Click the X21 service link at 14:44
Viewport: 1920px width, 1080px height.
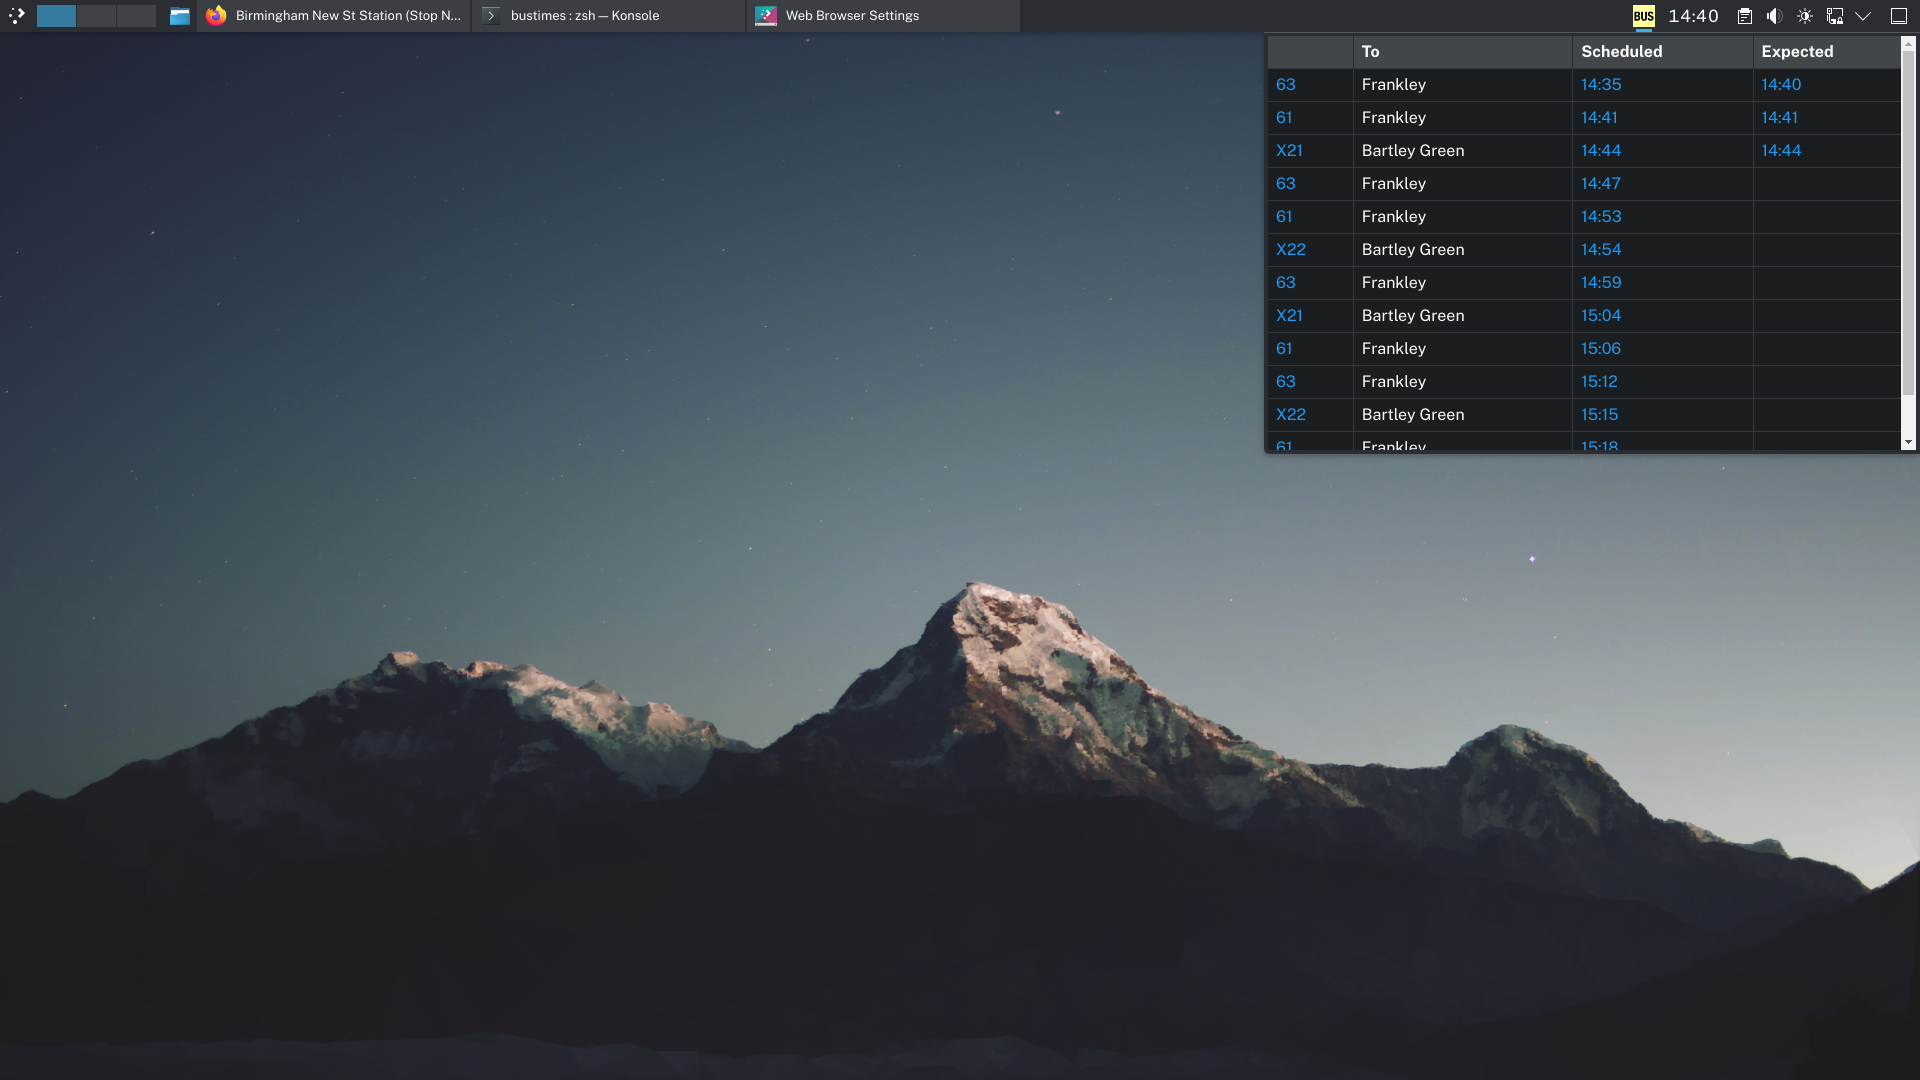[x=1289, y=151]
